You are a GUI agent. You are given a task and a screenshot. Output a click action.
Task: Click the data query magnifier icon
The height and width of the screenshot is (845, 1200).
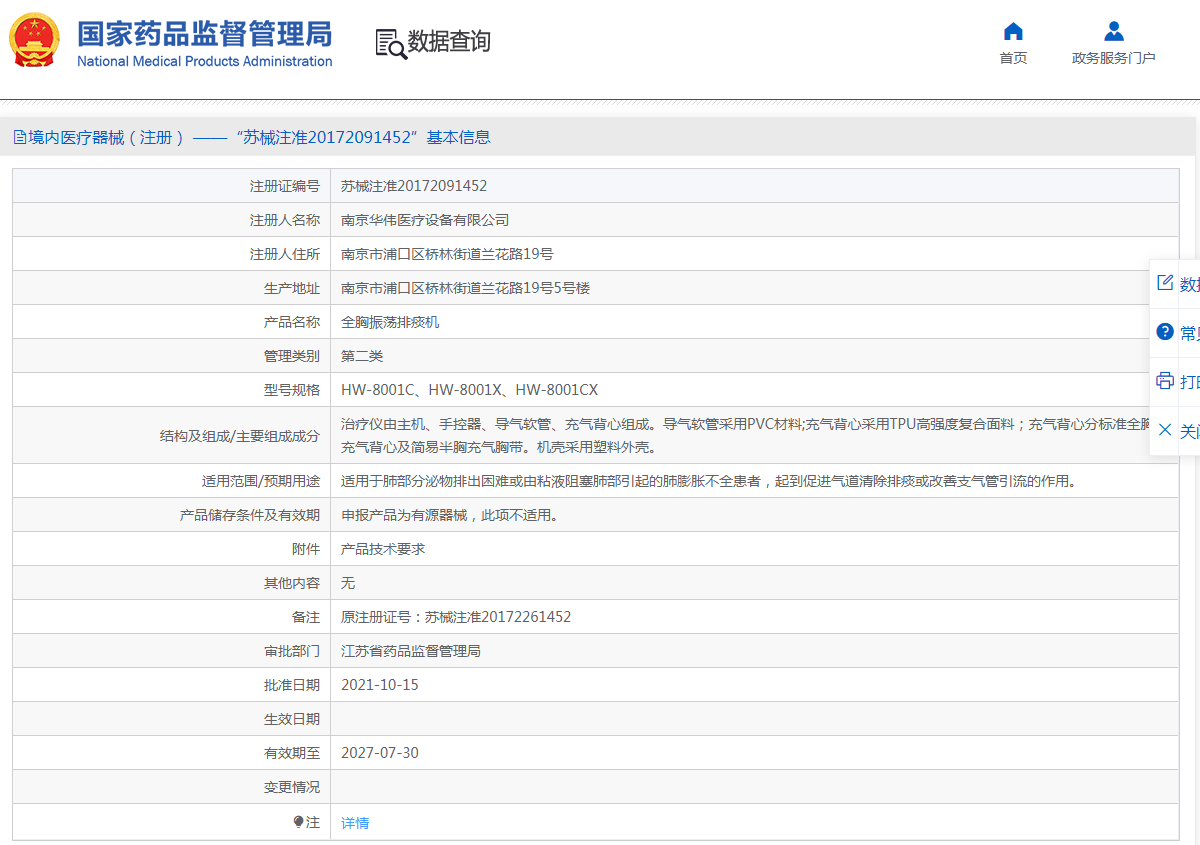pos(391,43)
